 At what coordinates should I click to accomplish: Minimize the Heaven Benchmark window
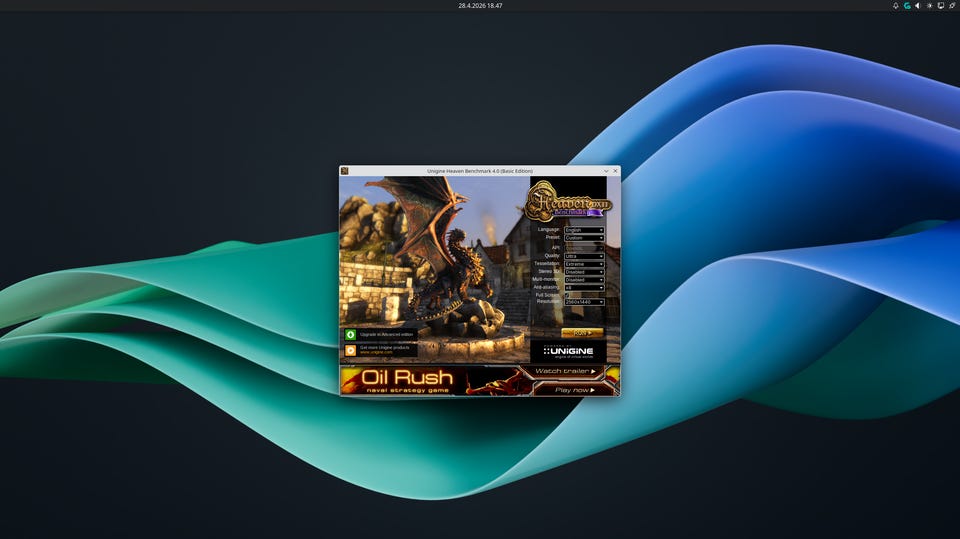606,171
